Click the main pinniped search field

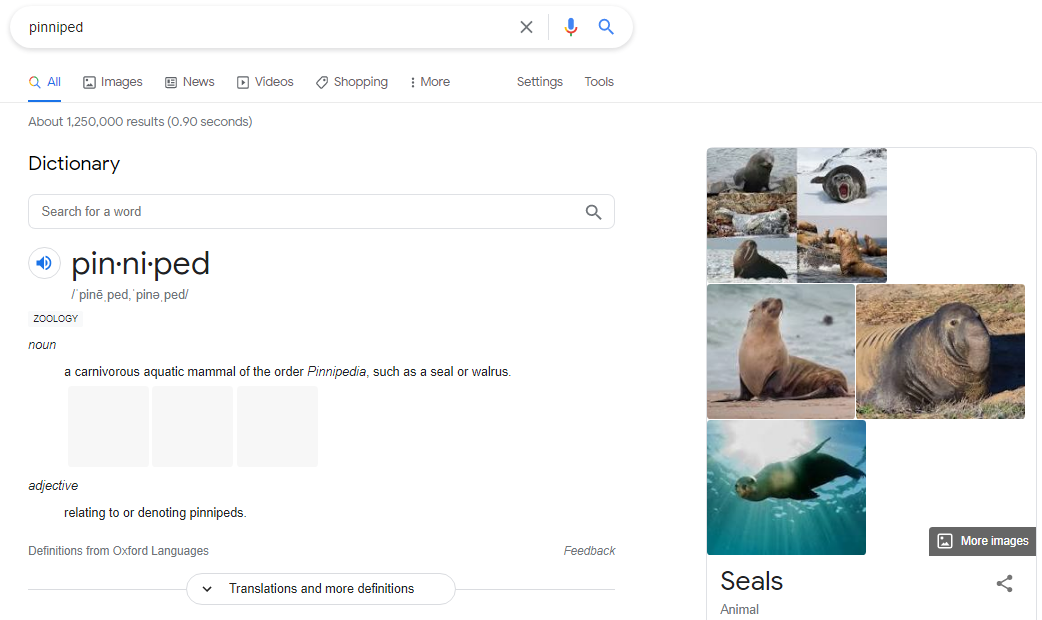(260, 27)
